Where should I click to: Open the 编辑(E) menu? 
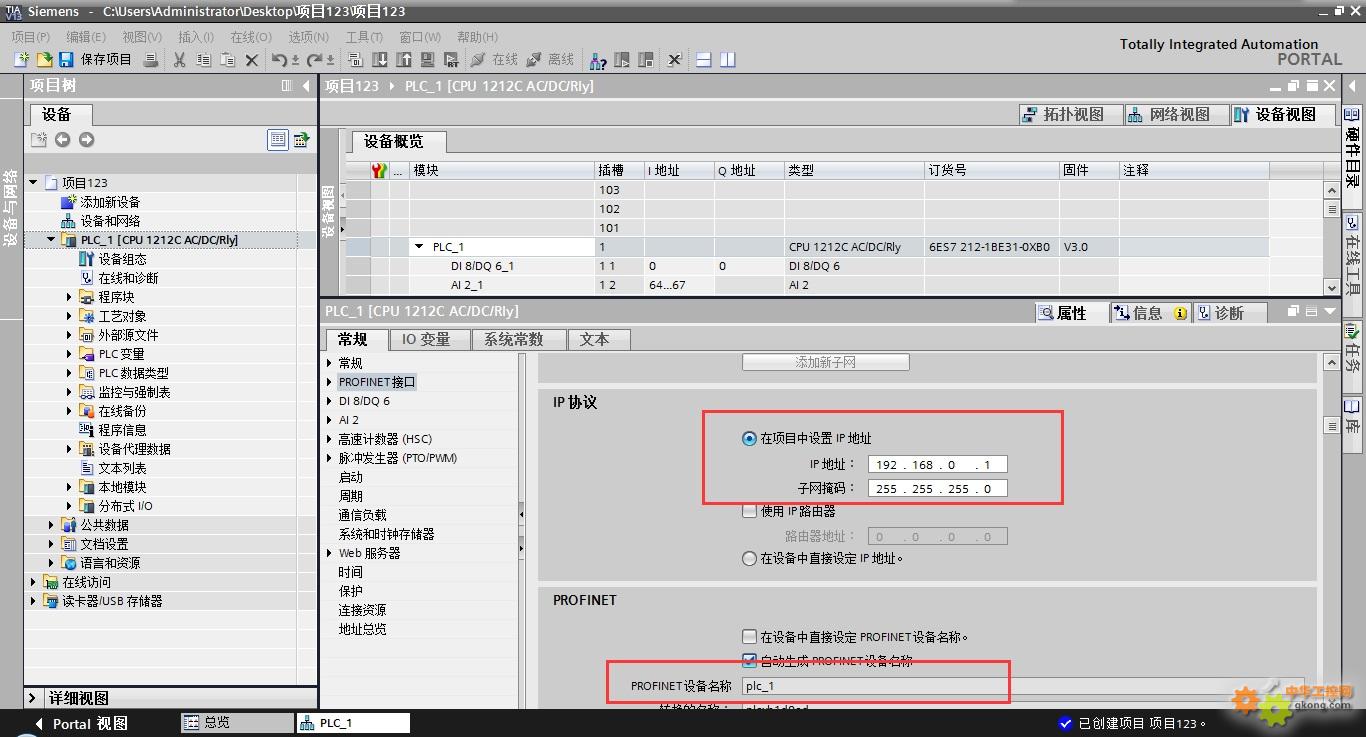pyautogui.click(x=85, y=36)
